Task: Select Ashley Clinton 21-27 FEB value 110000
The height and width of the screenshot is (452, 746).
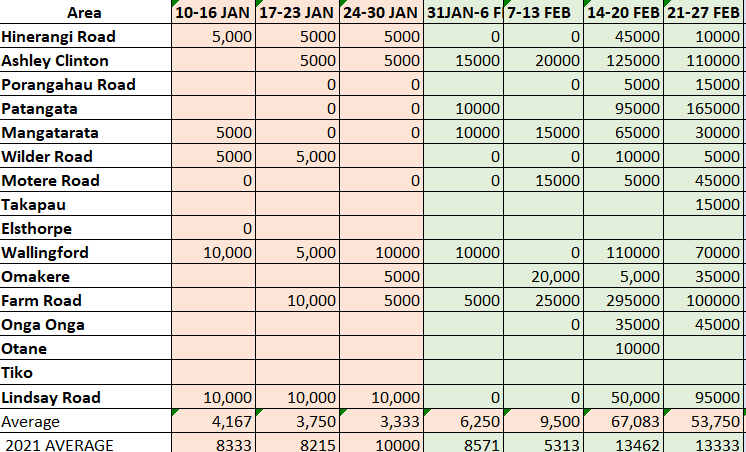Action: [705, 60]
